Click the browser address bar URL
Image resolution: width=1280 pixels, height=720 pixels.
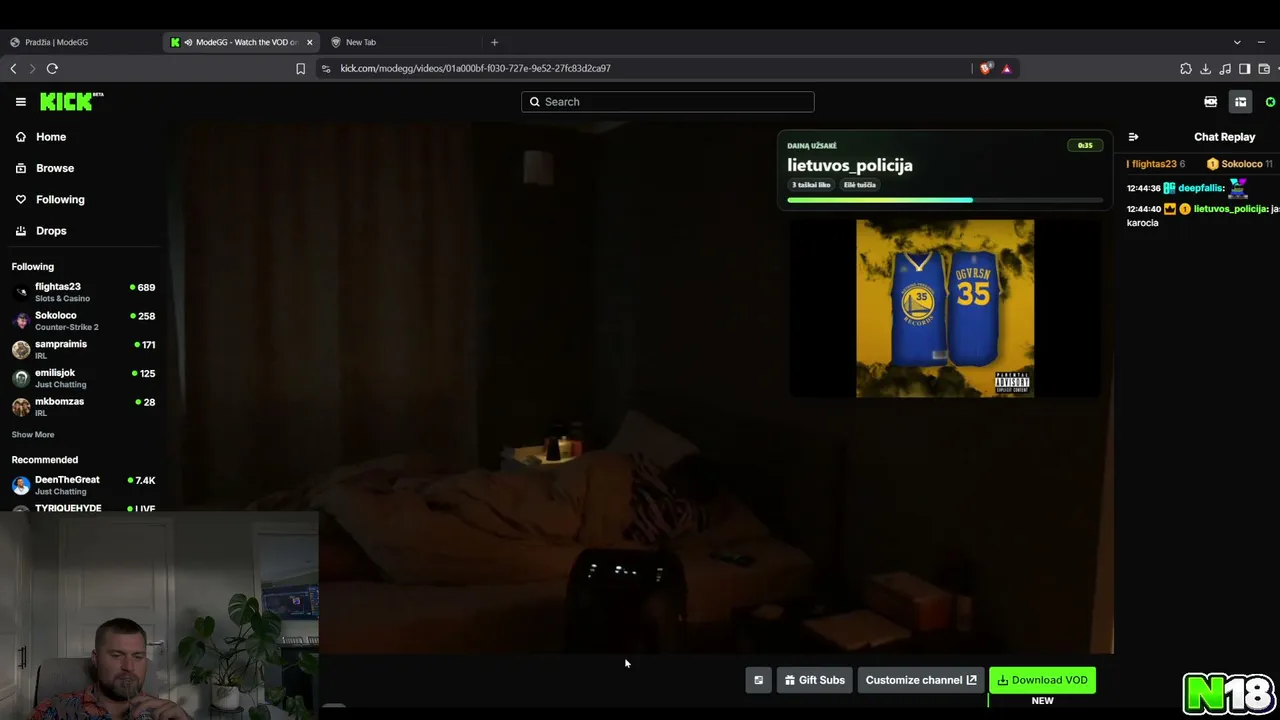tap(475, 68)
